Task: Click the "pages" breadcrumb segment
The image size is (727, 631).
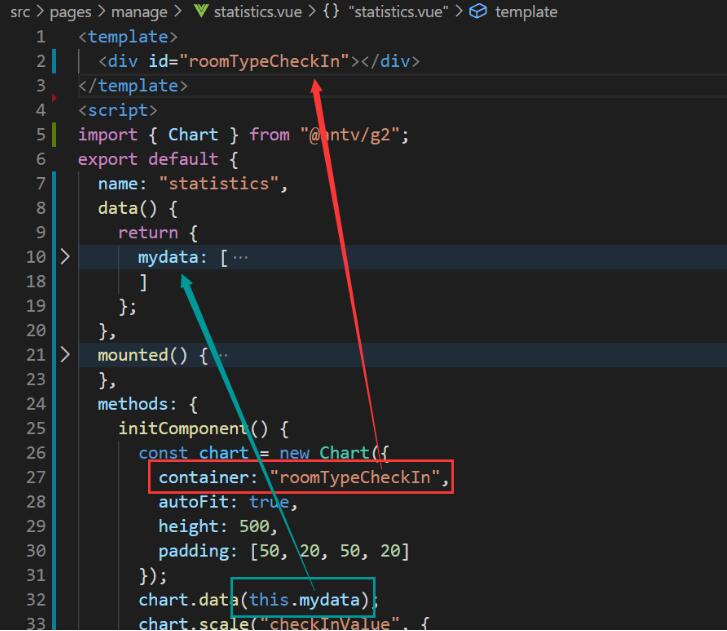Action: [70, 12]
